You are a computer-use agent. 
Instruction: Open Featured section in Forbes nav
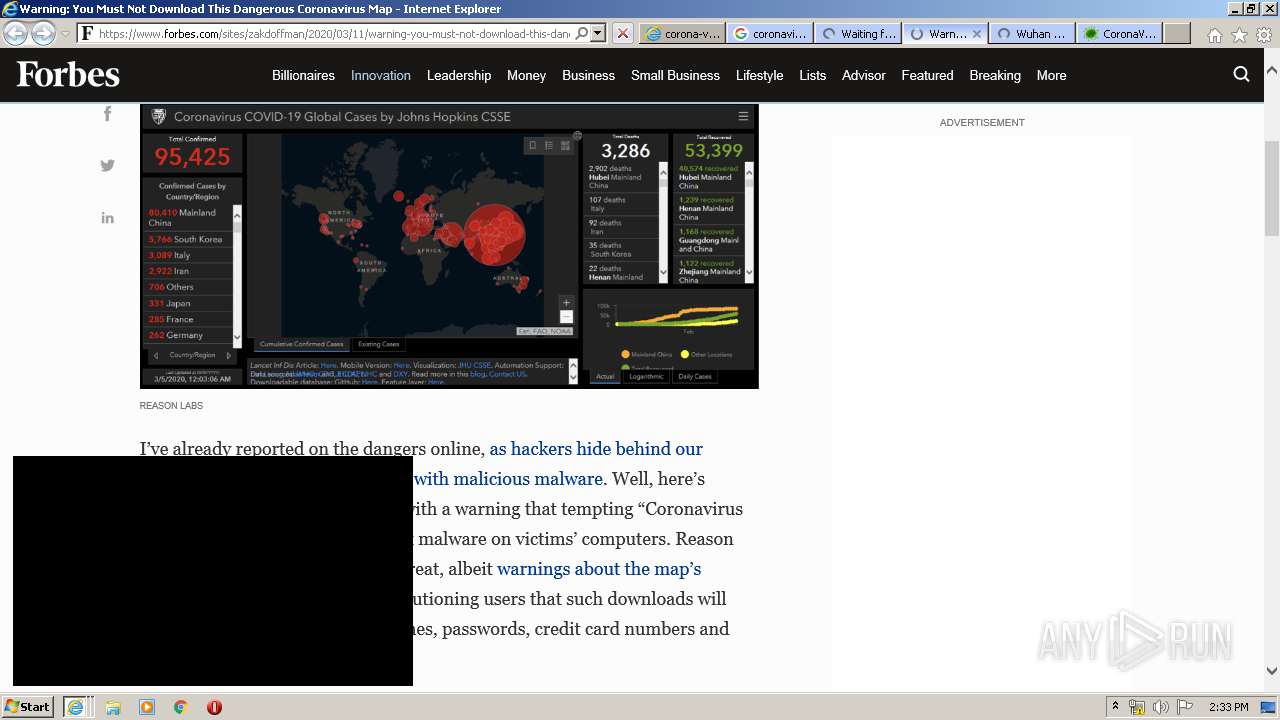tap(927, 75)
